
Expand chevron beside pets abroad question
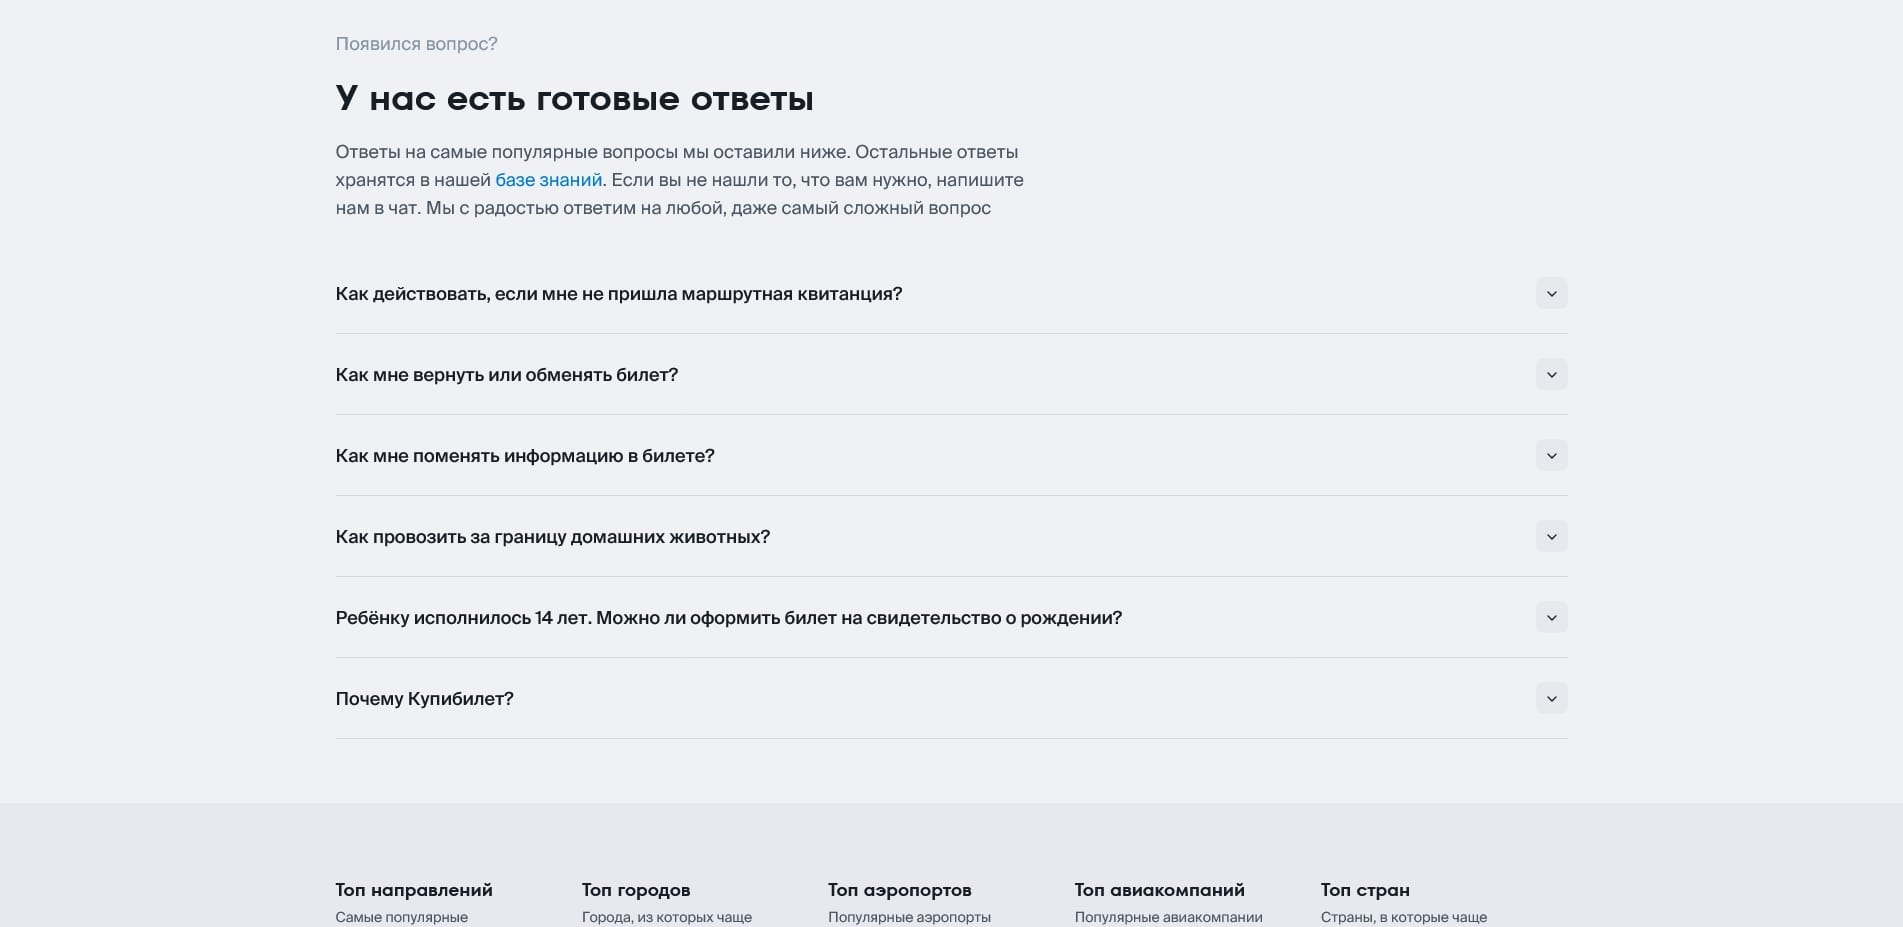[x=1551, y=537]
